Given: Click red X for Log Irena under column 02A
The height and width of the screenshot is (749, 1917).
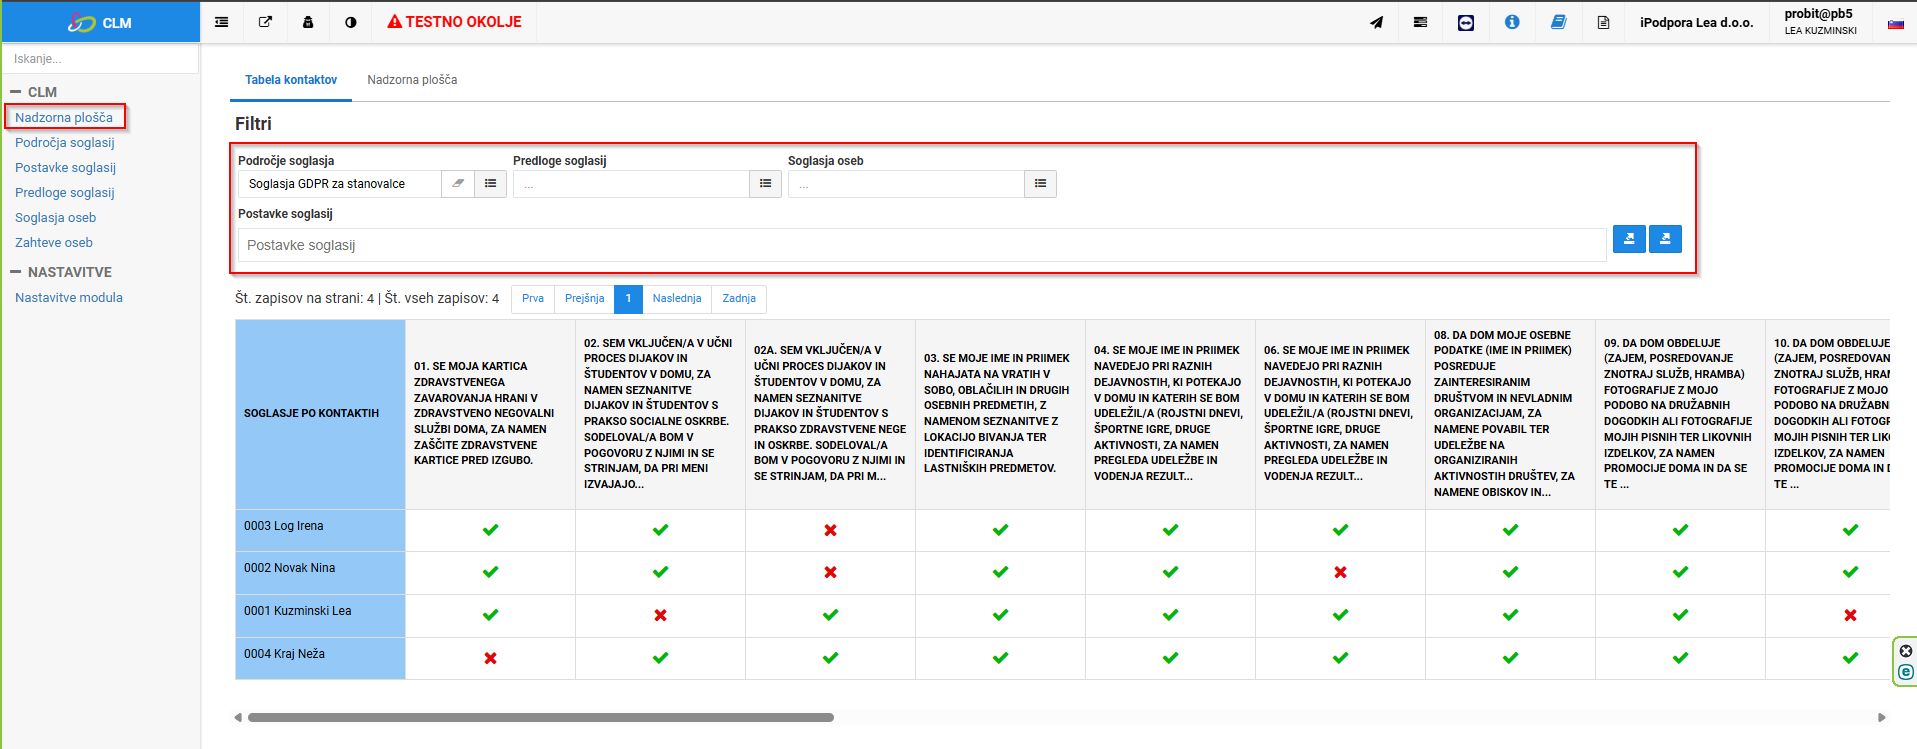Looking at the screenshot, I should (830, 530).
